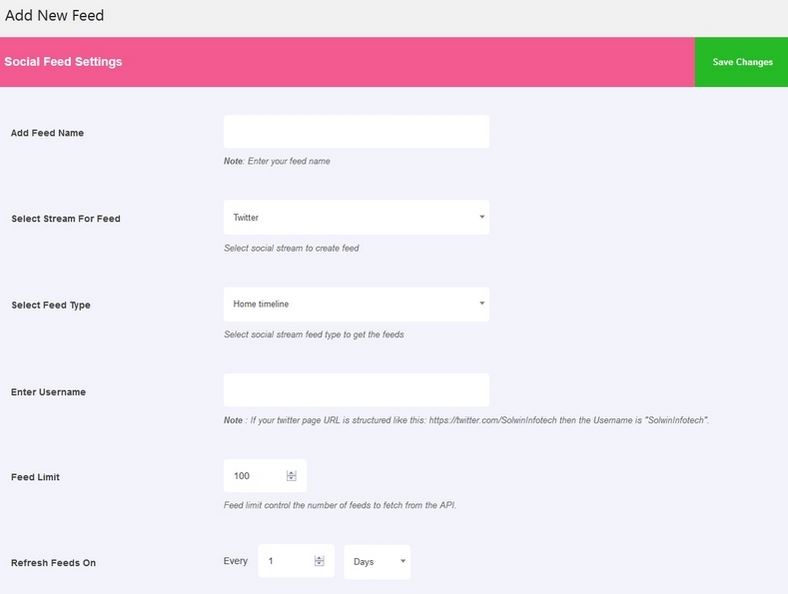Screen dimensions: 788x594
Task: Click the arrow icon on Twitter dropdown
Action: [482, 217]
